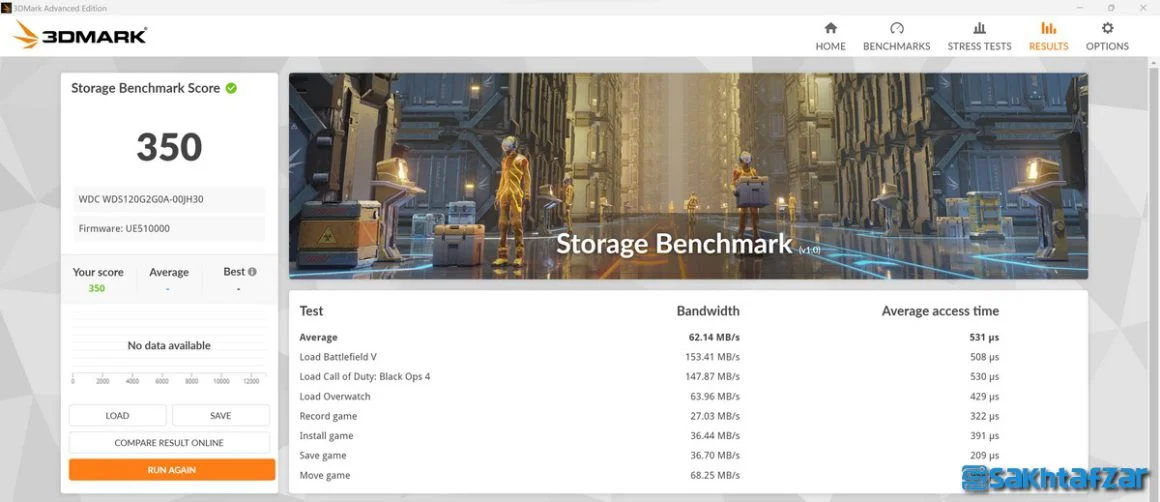Click the Storage Benchmark banner title text
This screenshot has height=502, width=1160.
click(673, 244)
